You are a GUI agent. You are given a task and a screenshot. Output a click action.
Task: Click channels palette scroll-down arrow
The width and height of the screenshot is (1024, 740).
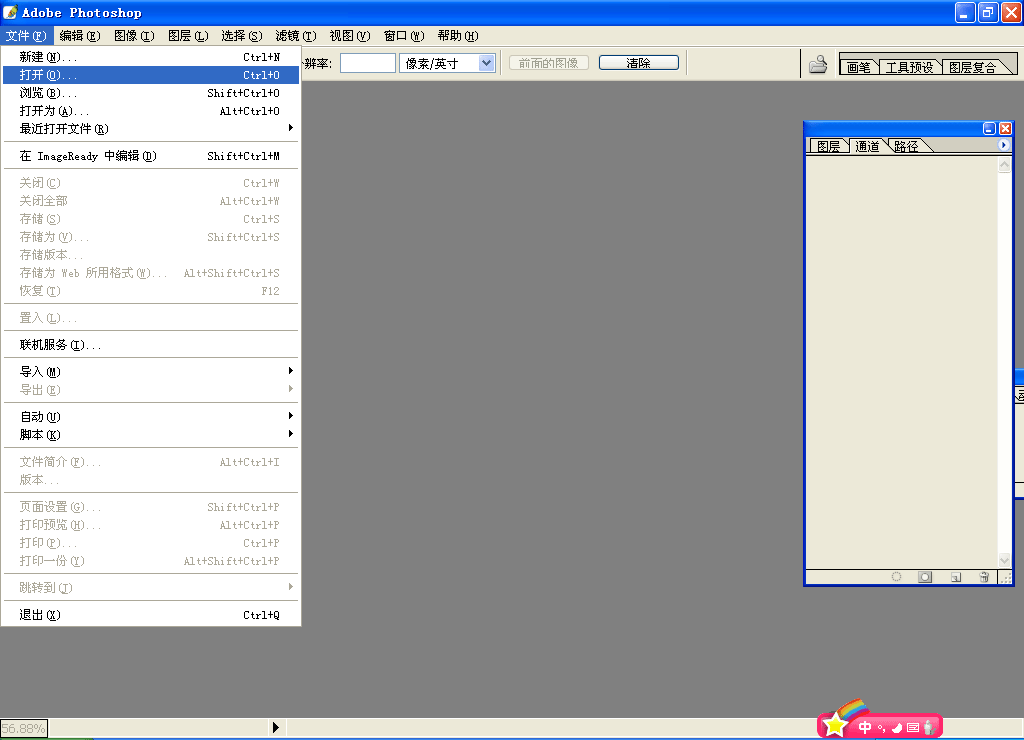coord(1004,560)
